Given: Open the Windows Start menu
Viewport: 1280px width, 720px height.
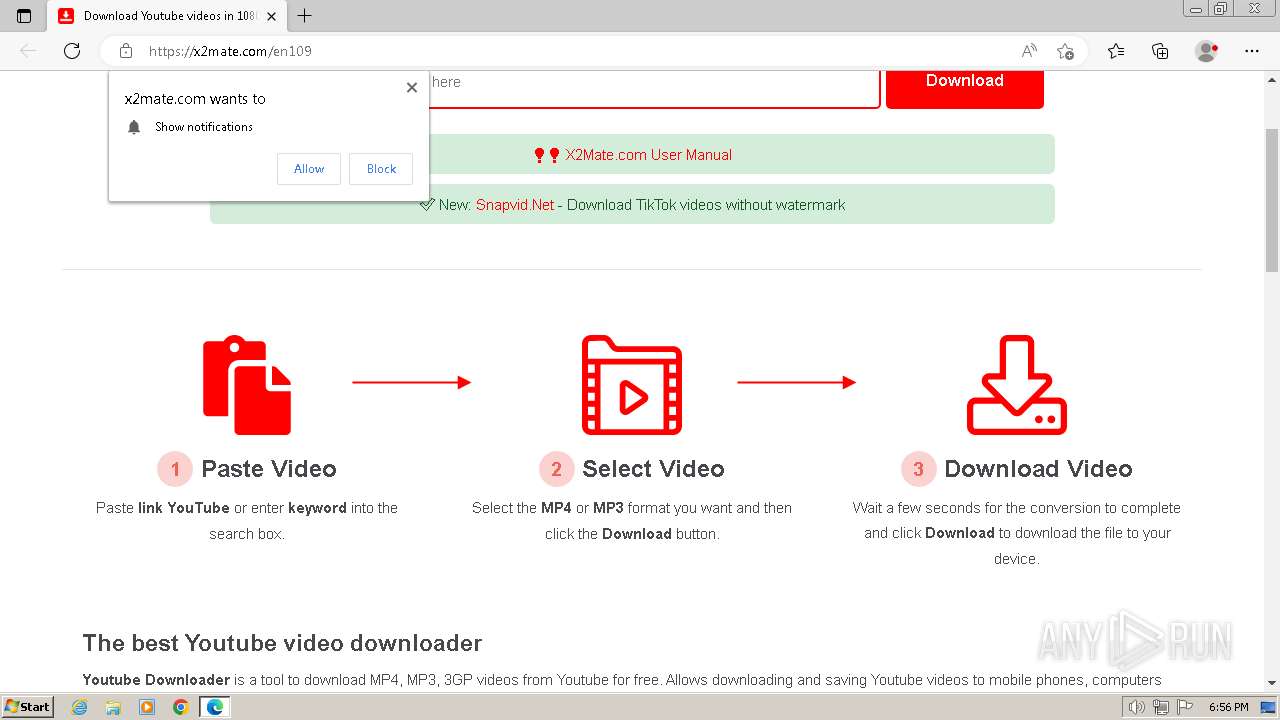Looking at the screenshot, I should pos(28,706).
